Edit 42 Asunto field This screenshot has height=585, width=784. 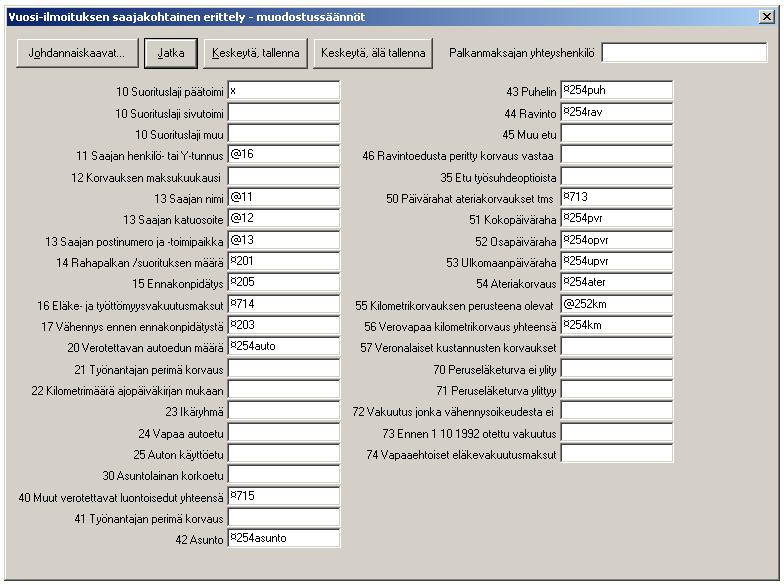pos(284,538)
